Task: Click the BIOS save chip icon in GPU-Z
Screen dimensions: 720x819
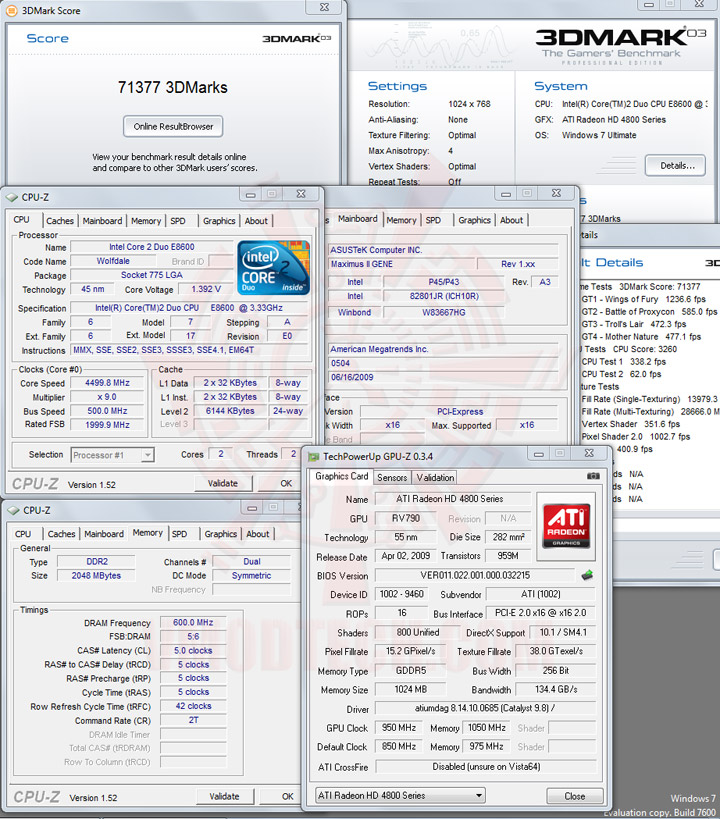Action: coord(587,575)
